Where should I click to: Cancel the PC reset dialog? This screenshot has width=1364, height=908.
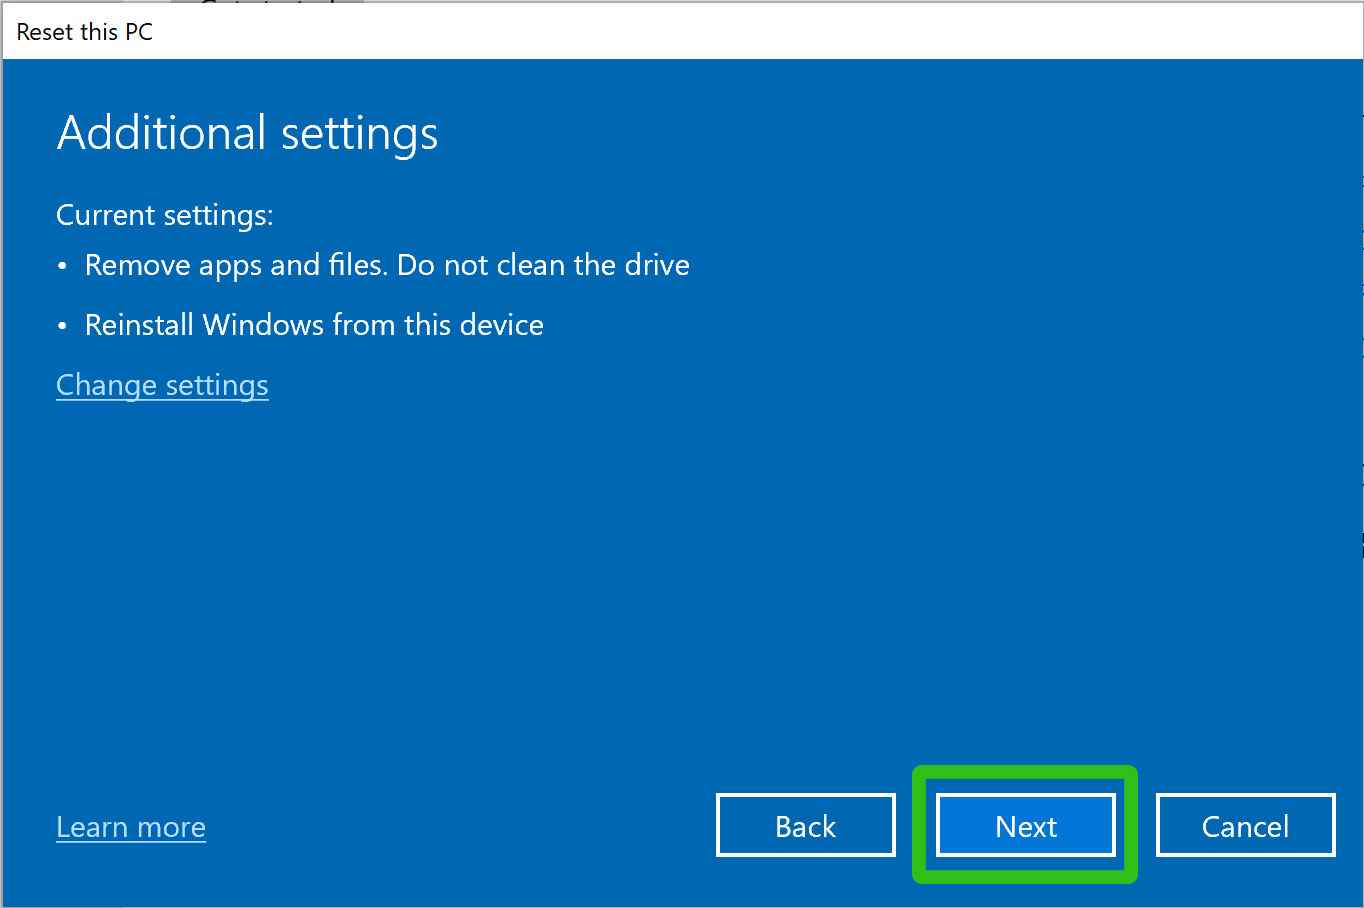point(1245,825)
